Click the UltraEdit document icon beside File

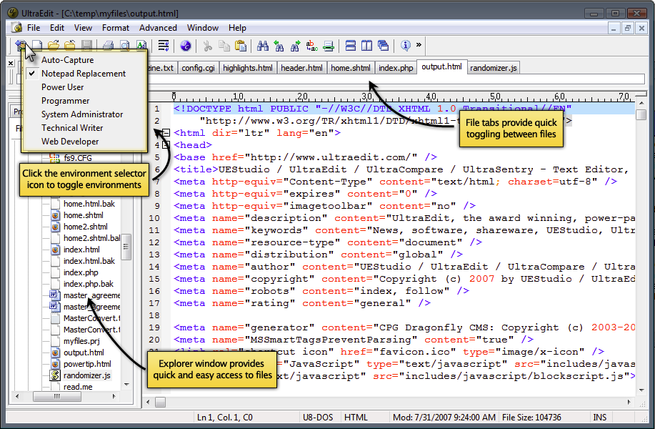tap(17, 28)
